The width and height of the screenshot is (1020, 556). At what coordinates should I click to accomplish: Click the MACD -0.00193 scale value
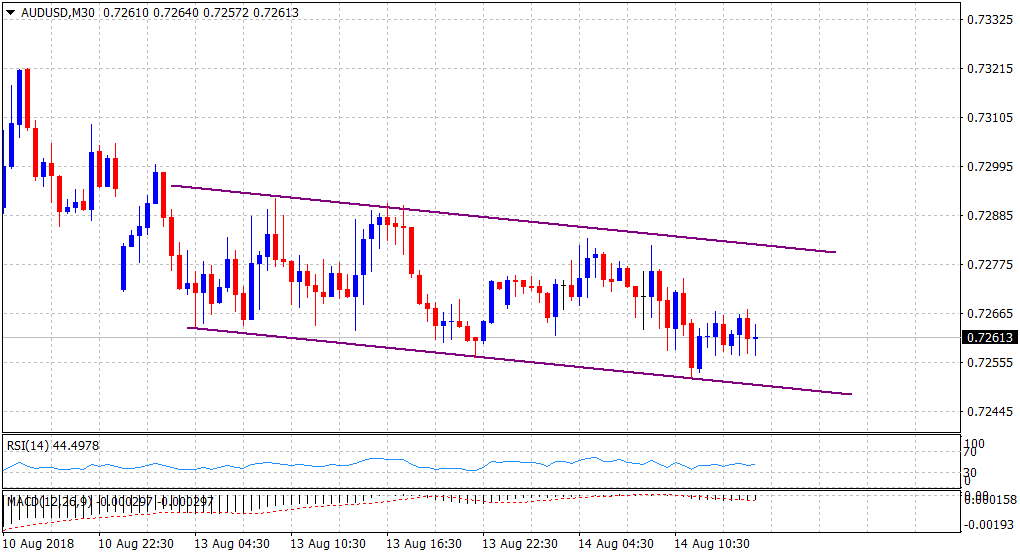989,524
